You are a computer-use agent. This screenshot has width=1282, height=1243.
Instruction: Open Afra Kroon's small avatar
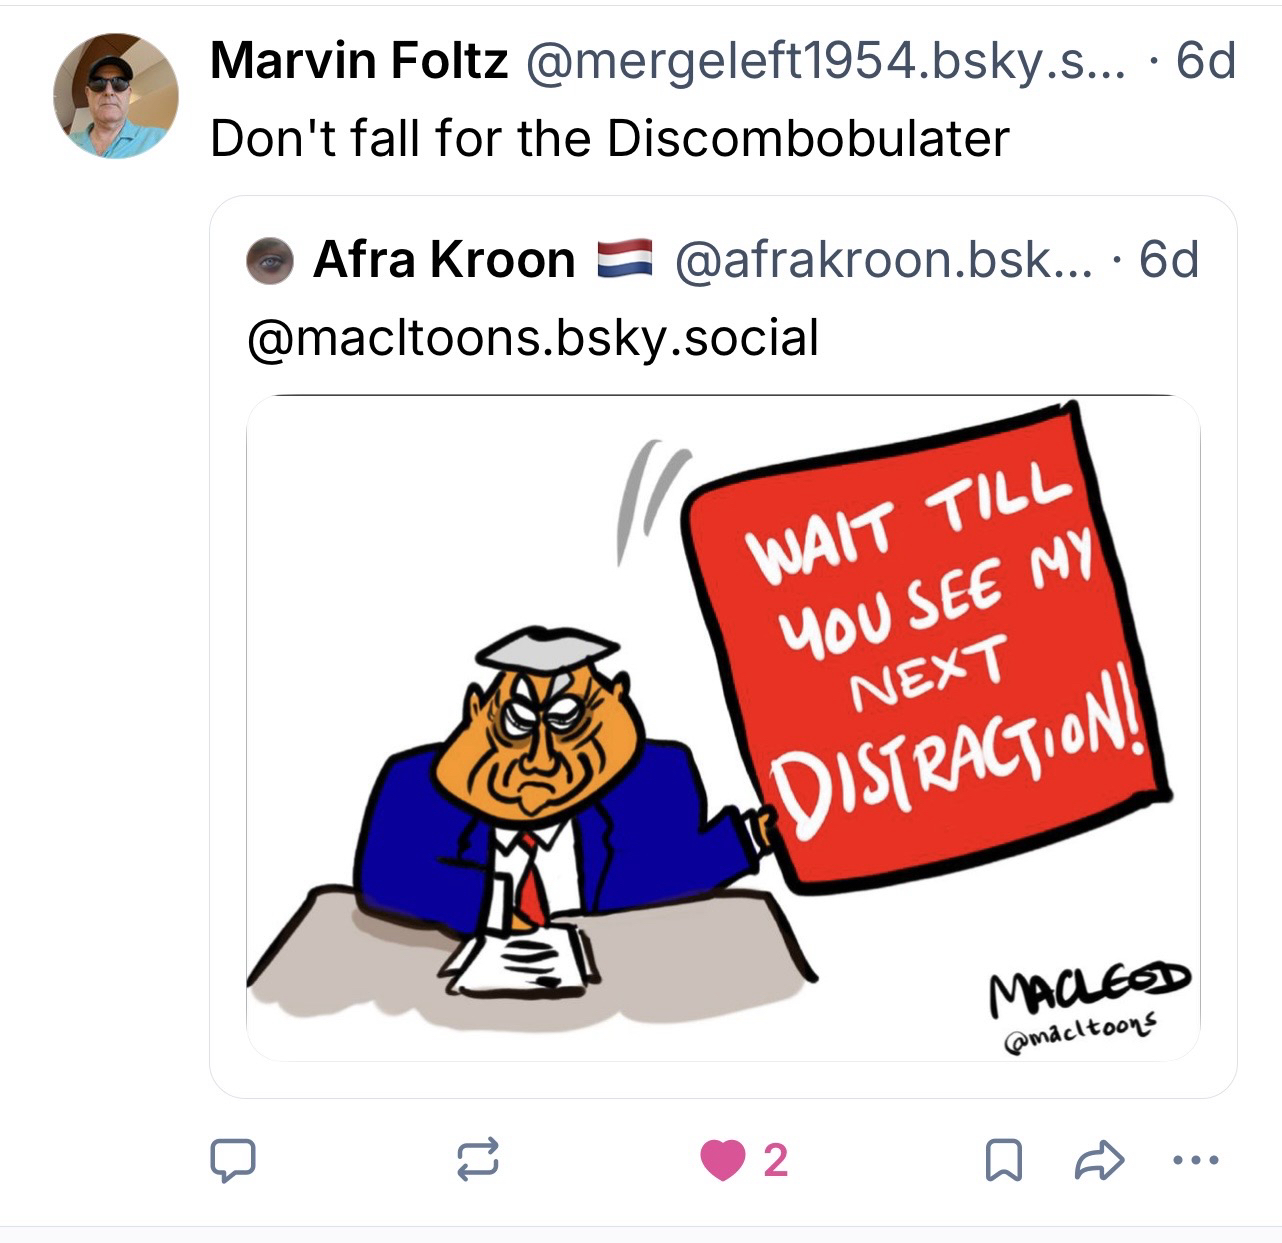tap(270, 261)
